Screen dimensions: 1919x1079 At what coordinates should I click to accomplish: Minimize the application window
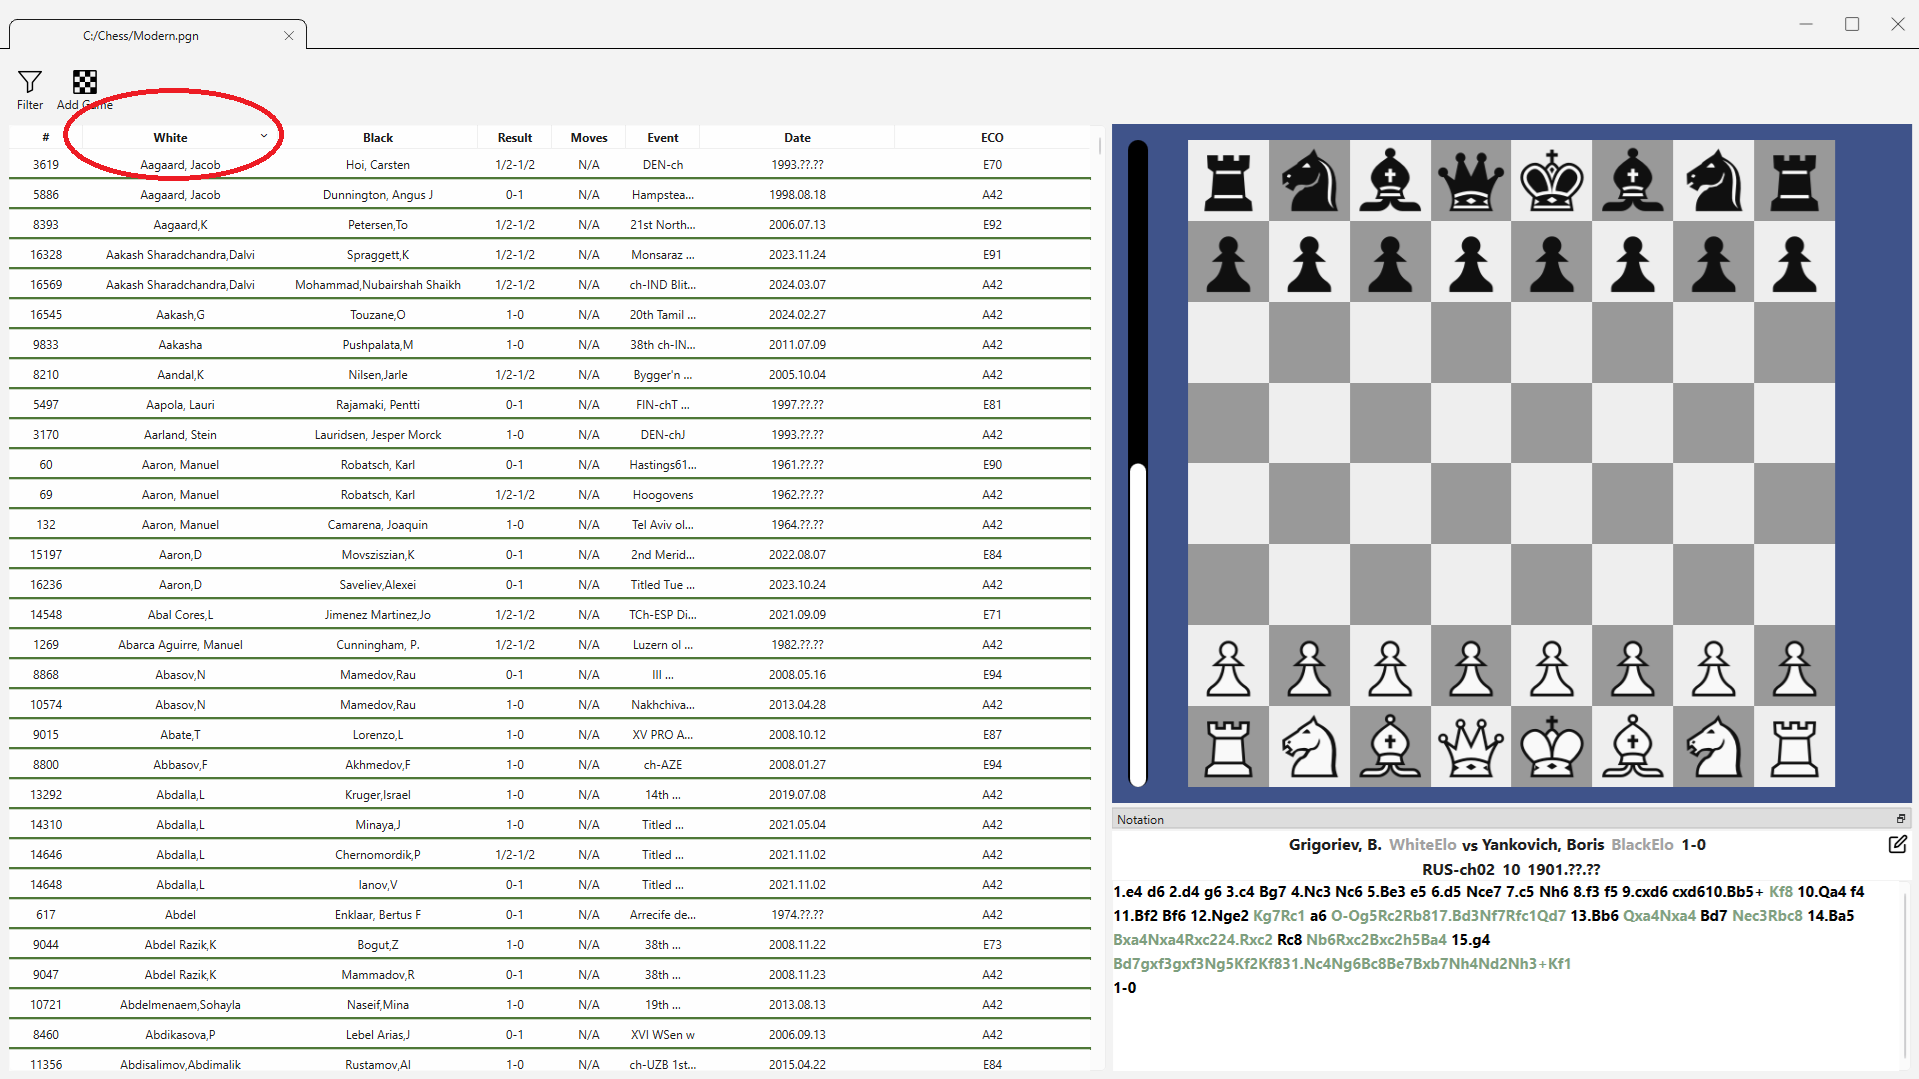[x=1806, y=24]
